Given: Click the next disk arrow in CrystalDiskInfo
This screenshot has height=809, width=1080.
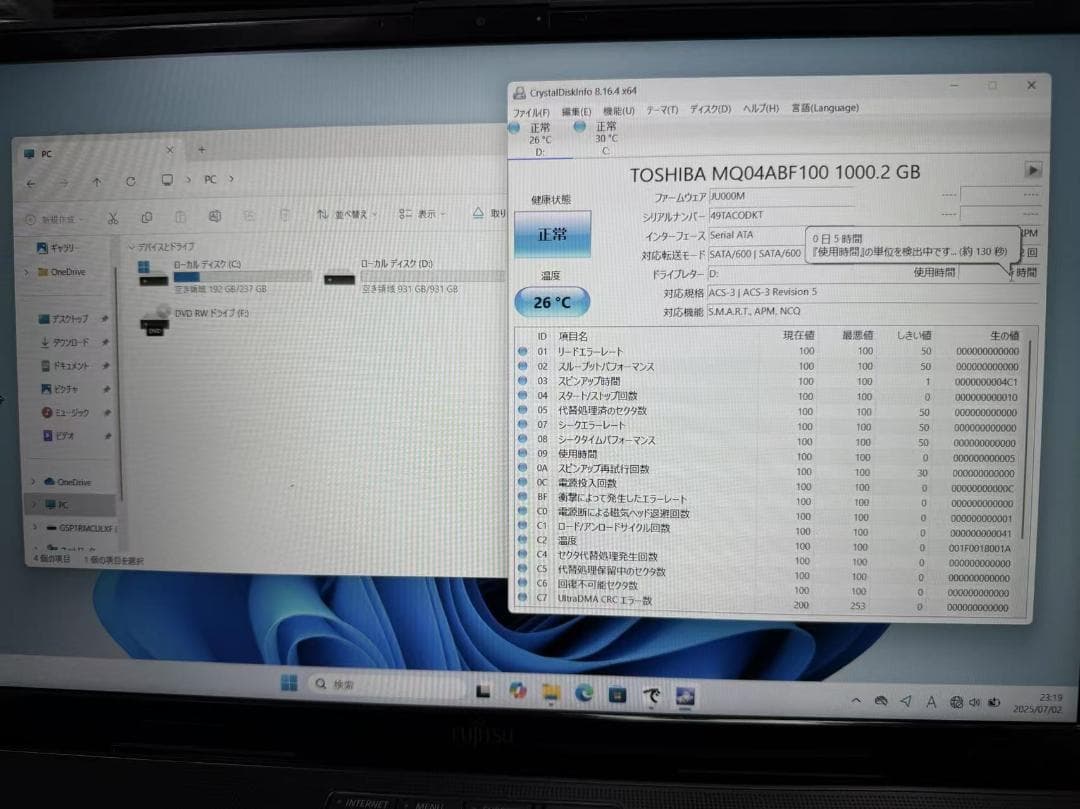Looking at the screenshot, I should tap(1031, 170).
